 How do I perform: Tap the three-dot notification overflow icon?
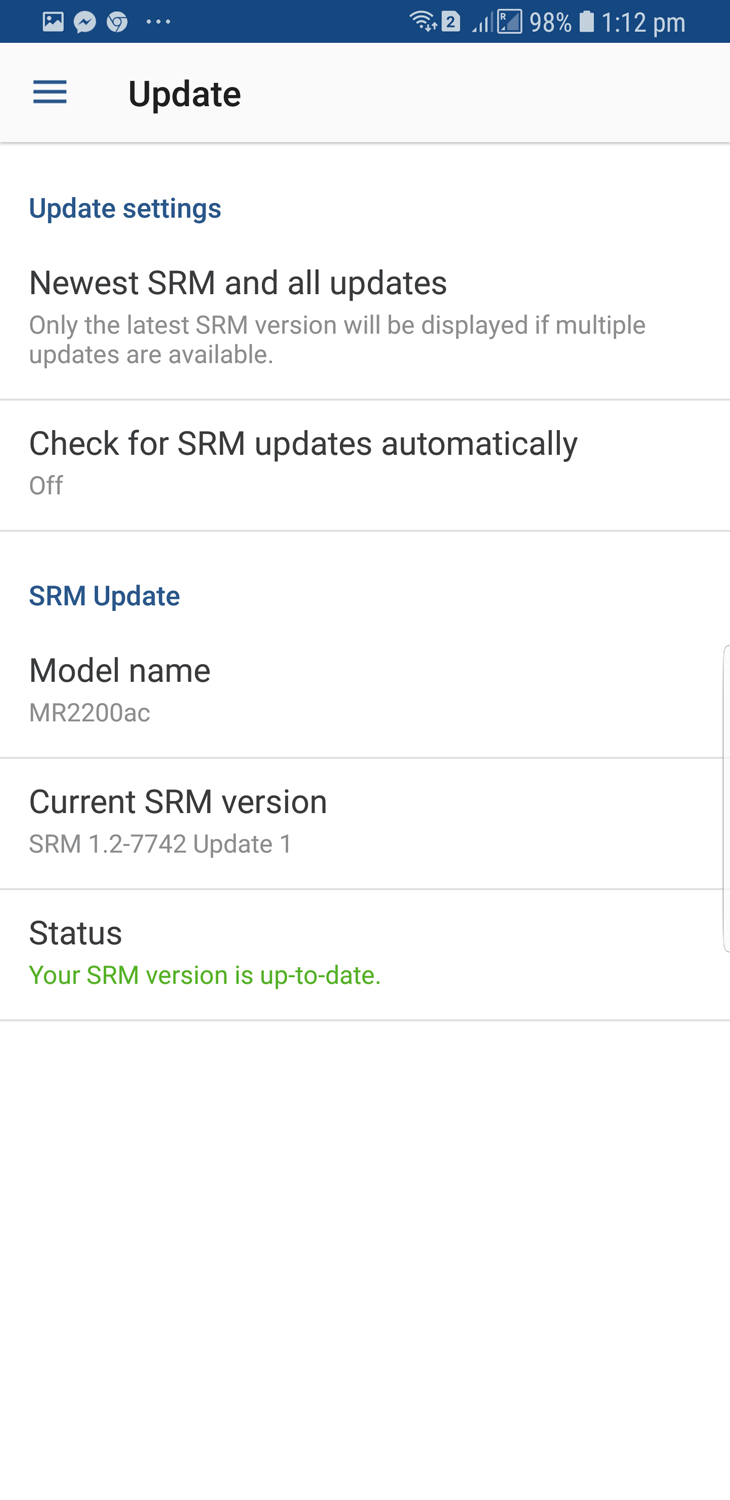coord(158,21)
